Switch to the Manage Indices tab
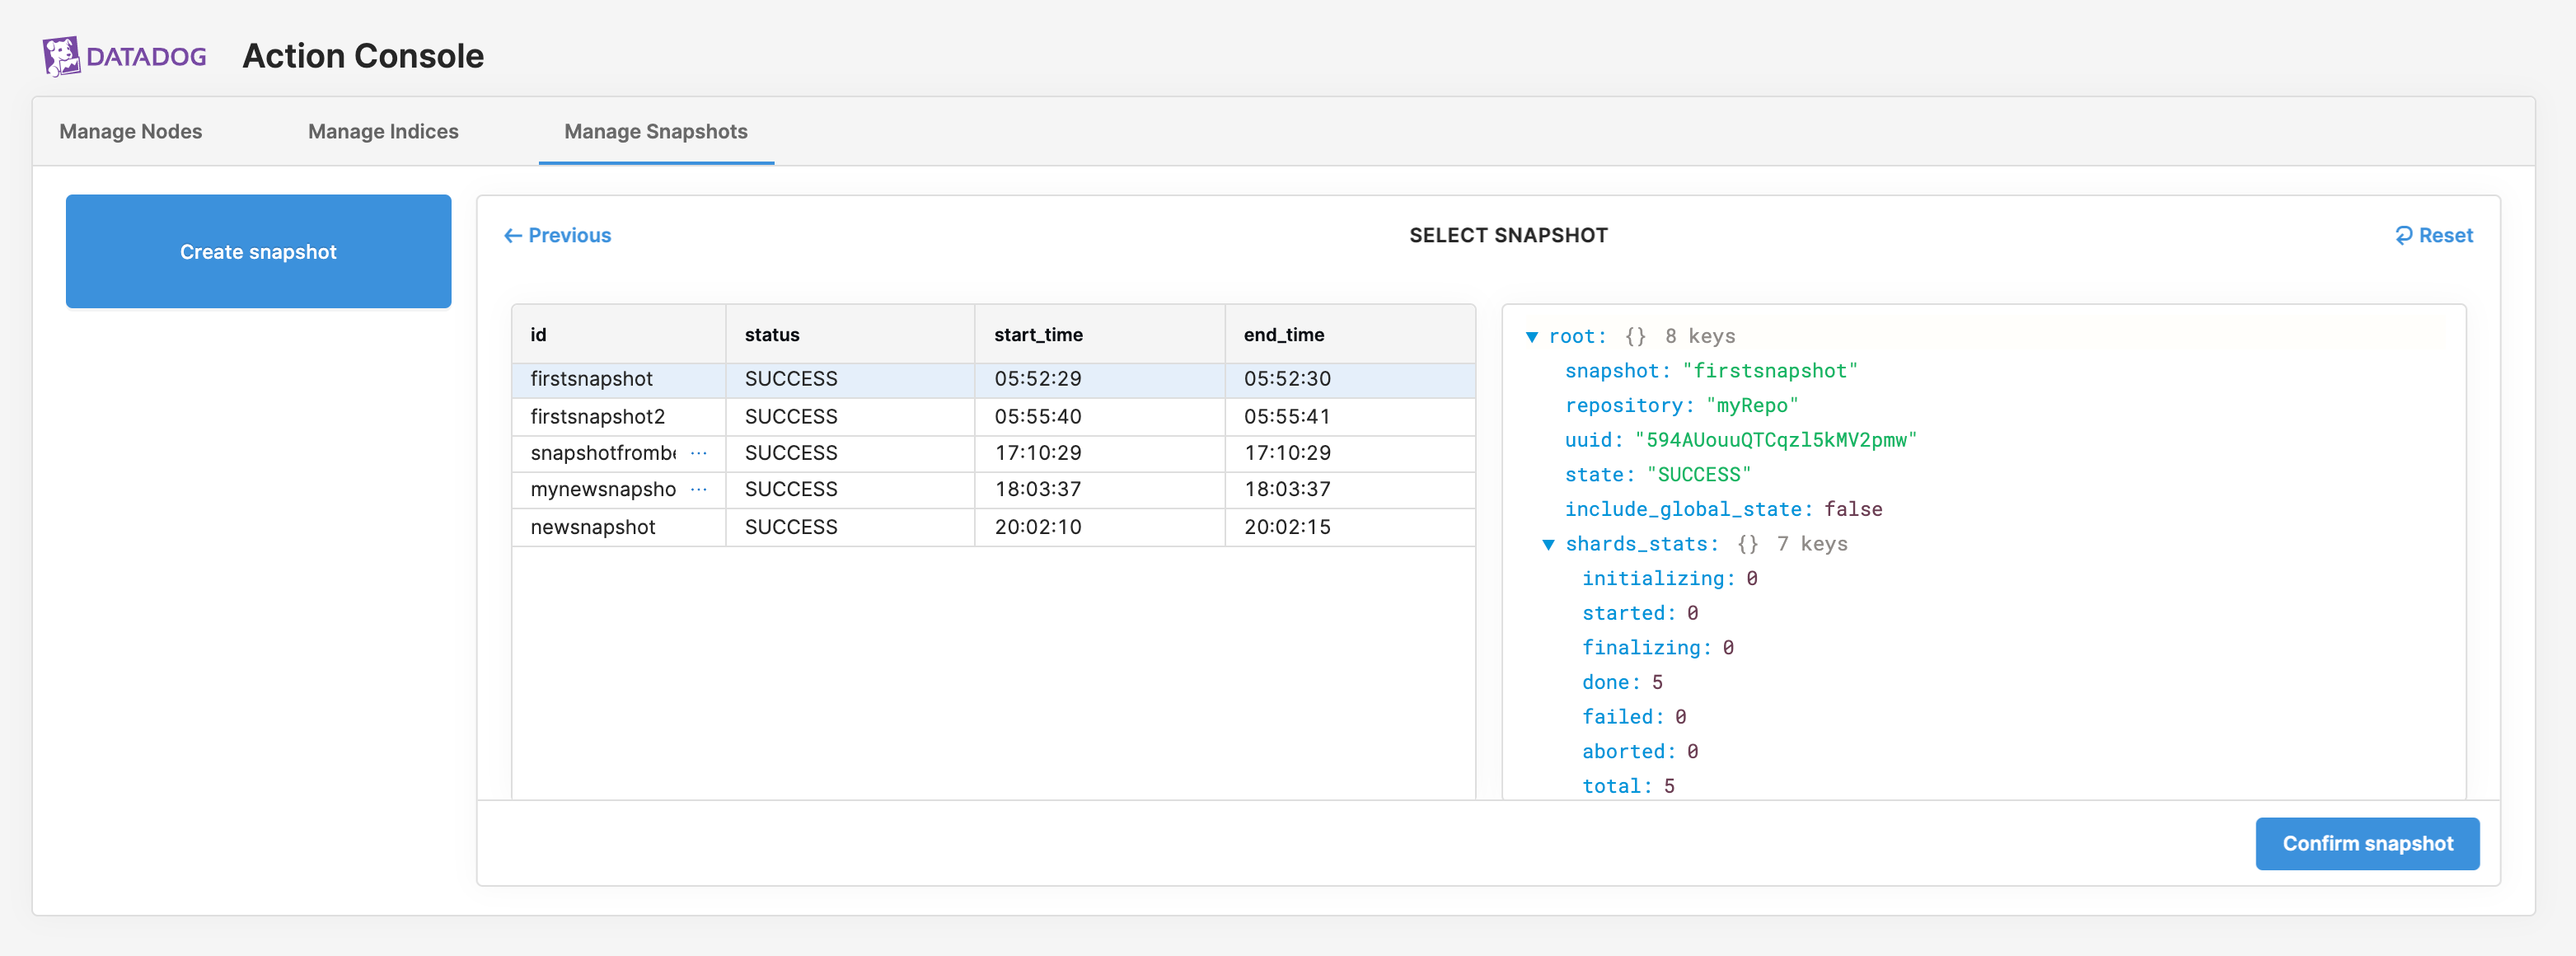This screenshot has height=956, width=2576. [x=383, y=131]
